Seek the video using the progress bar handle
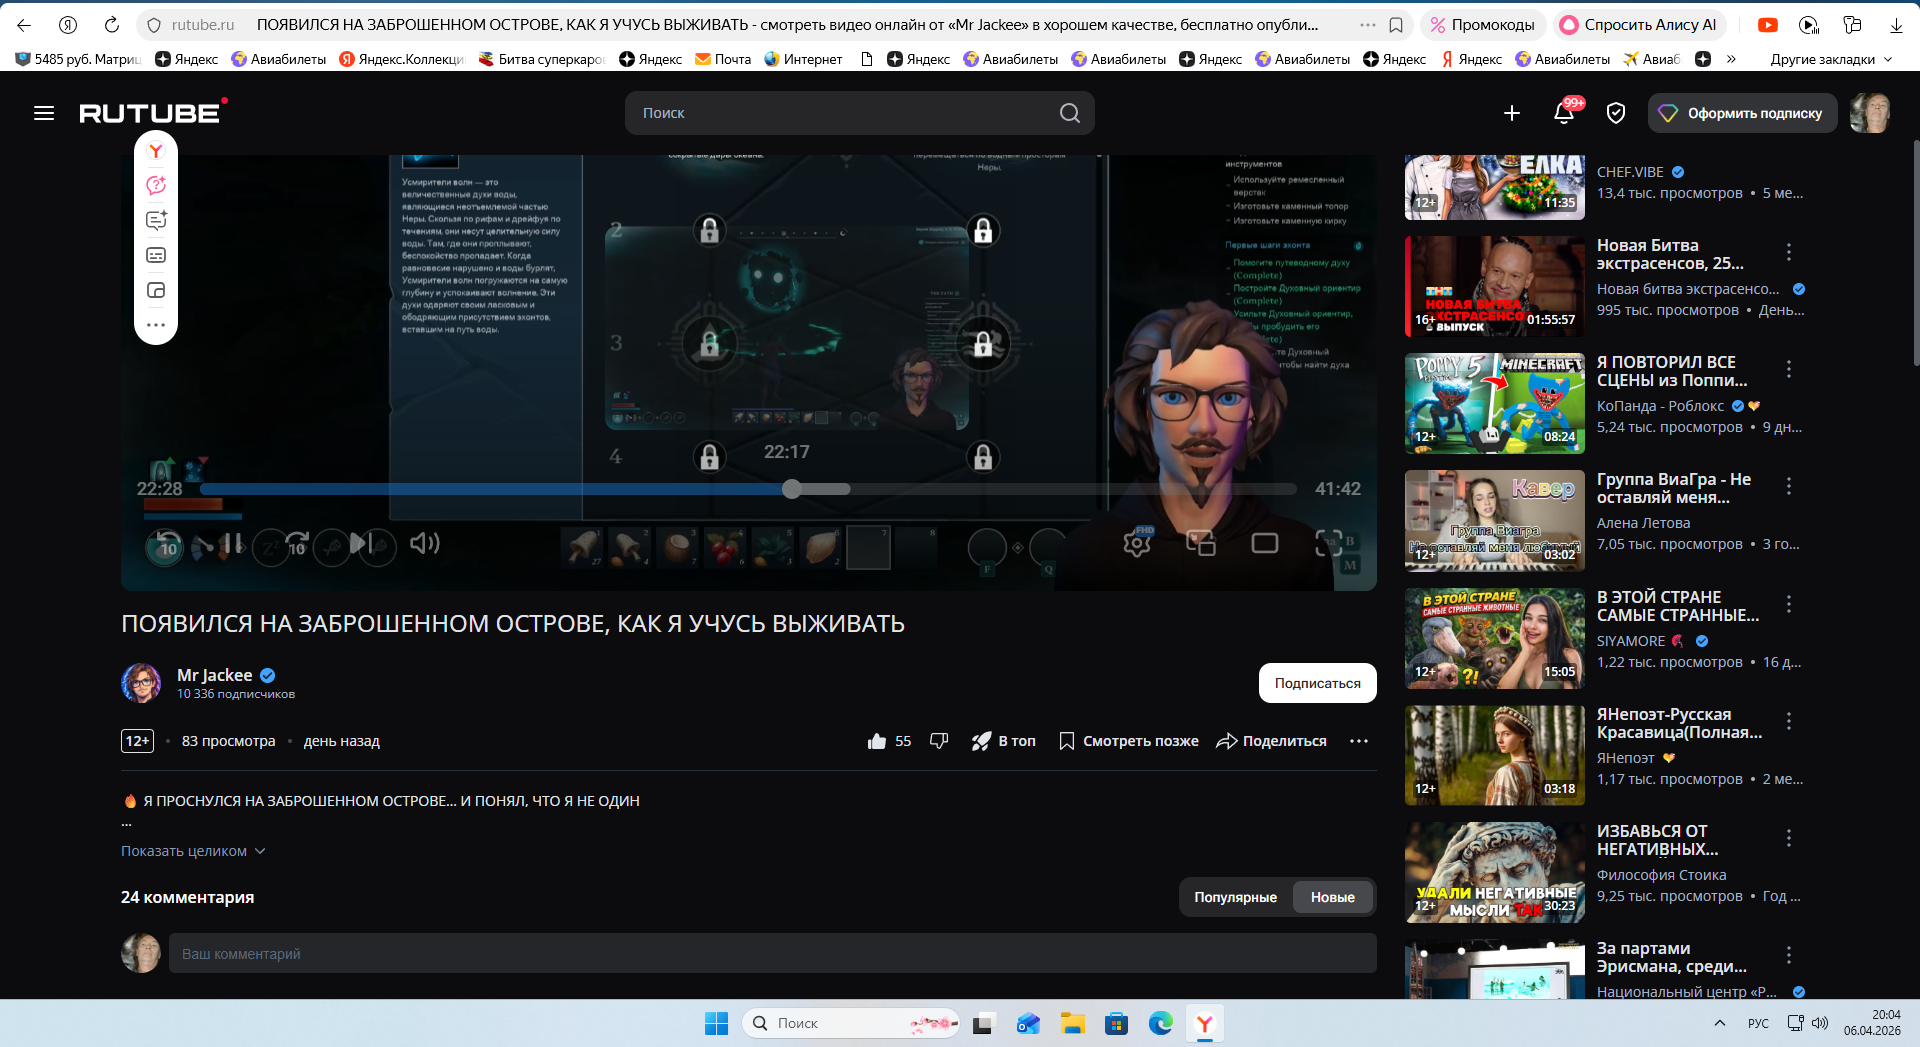Viewport: 1920px width, 1047px height. point(792,489)
